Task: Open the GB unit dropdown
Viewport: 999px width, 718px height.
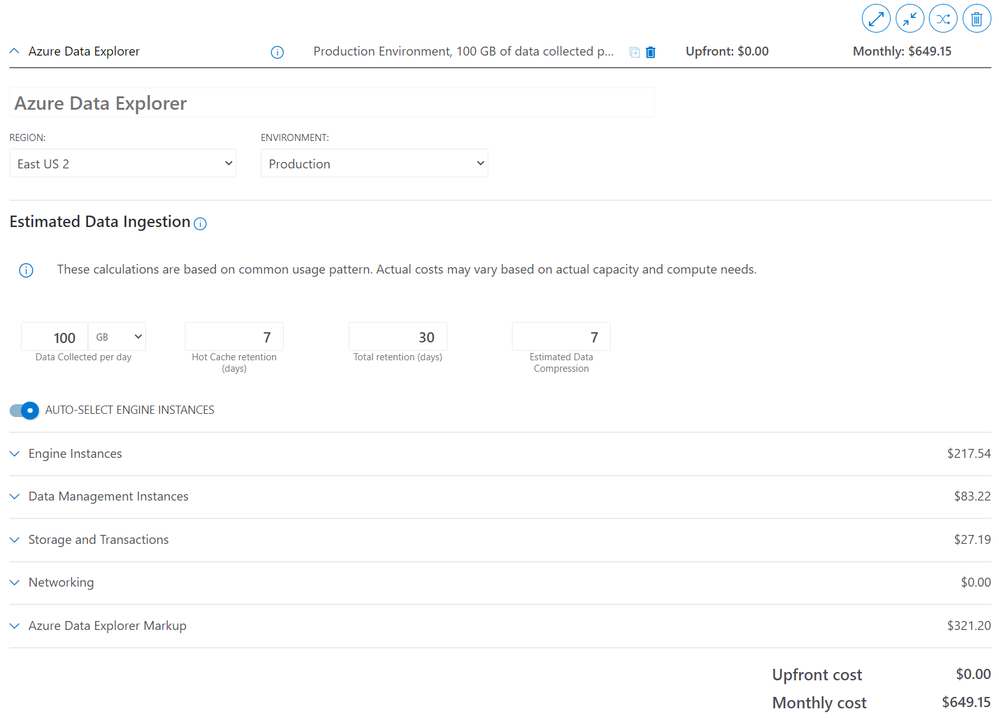Action: [117, 336]
